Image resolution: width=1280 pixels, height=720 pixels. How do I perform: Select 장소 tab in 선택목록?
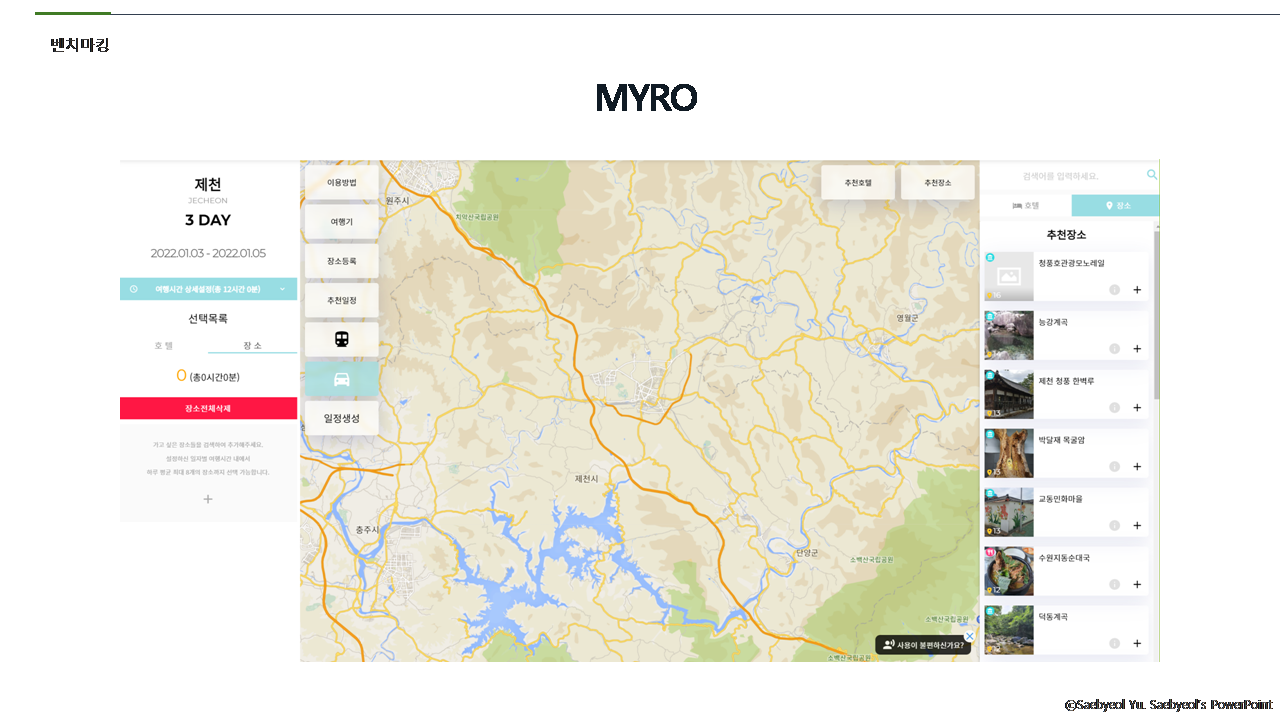(252, 345)
